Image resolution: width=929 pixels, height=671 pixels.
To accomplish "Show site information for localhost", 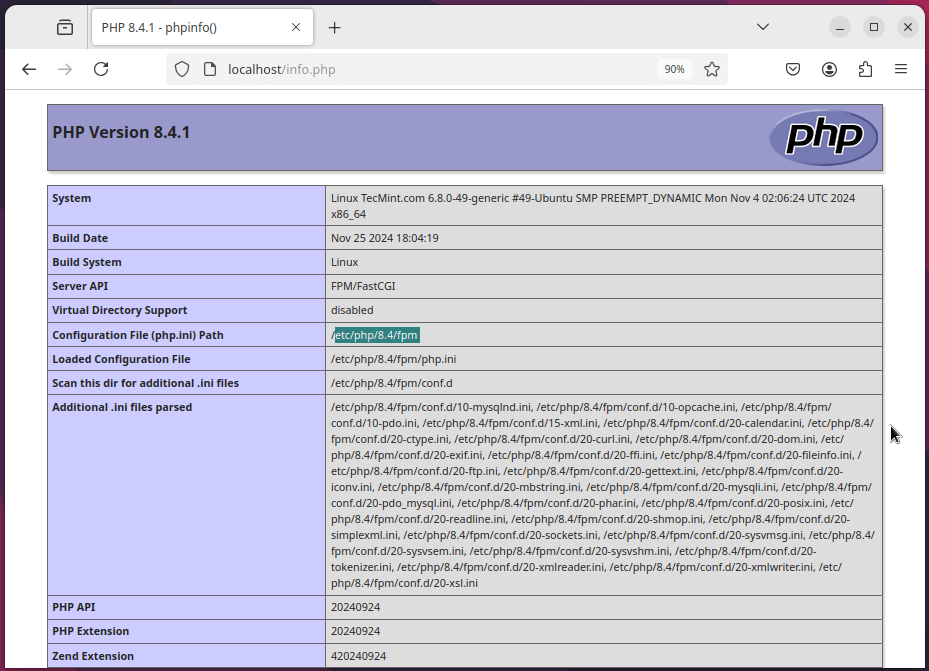I will (209, 69).
